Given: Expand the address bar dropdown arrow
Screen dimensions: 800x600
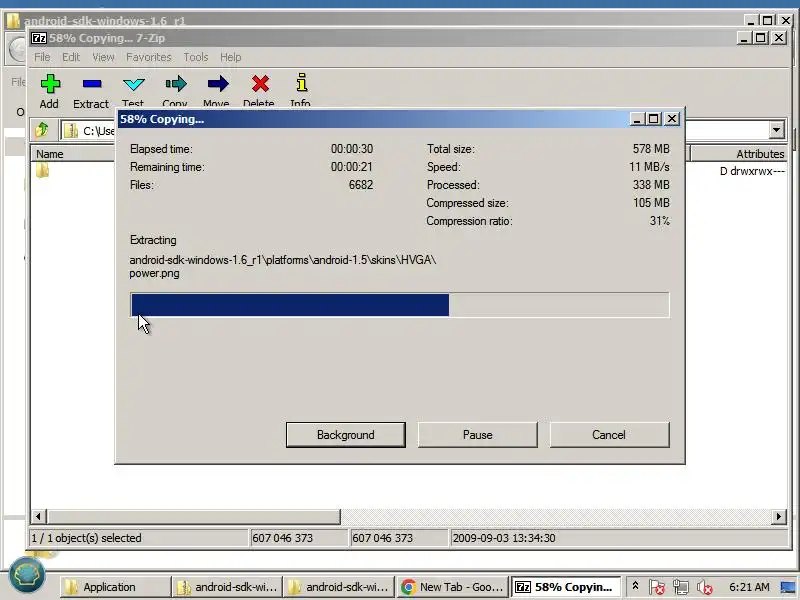Looking at the screenshot, I should 777,130.
